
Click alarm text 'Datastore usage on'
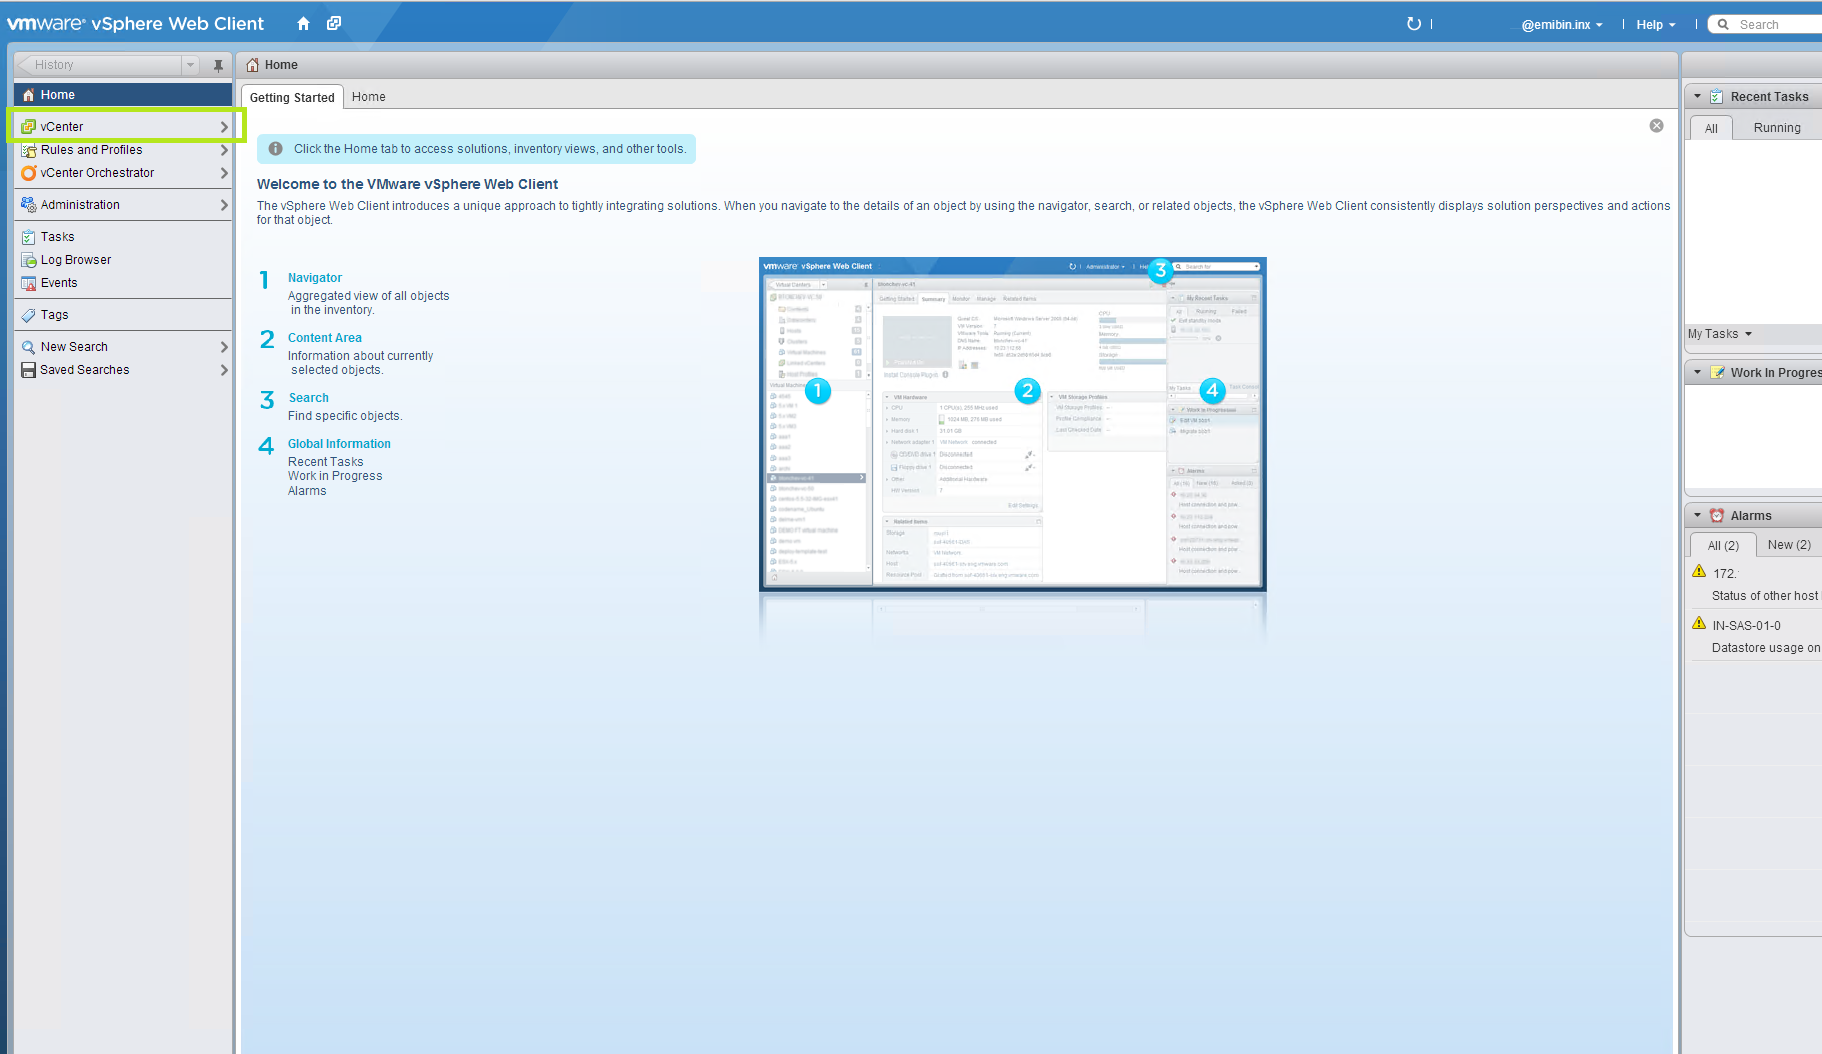[1765, 648]
